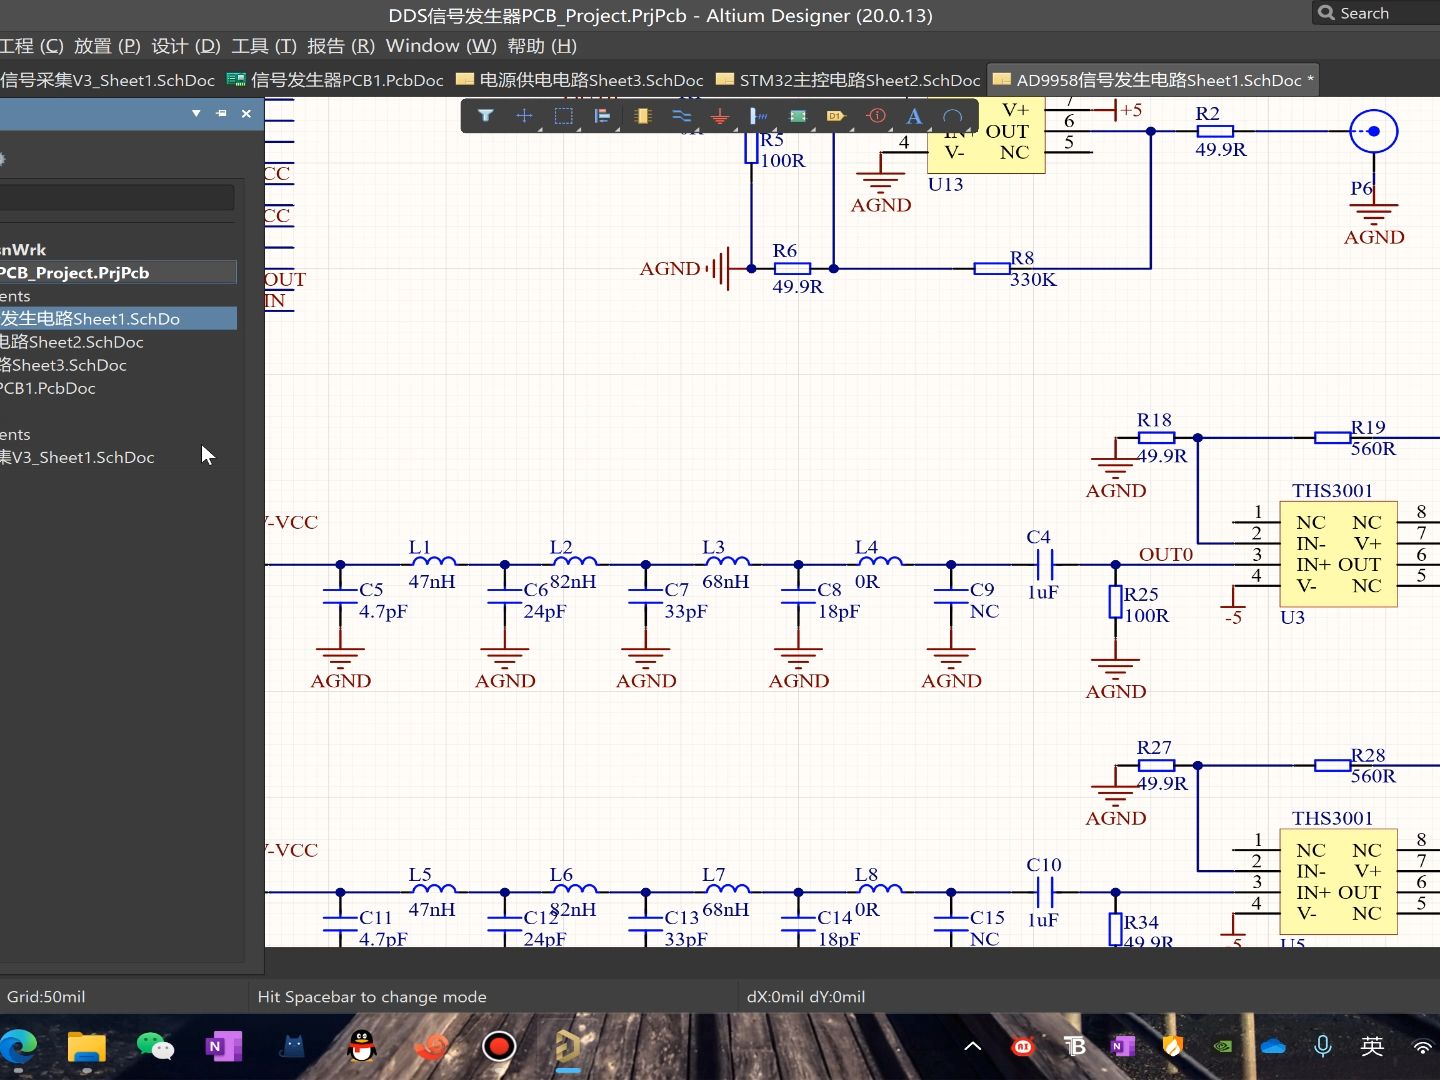This screenshot has width=1440, height=1080.
Task: Open the 工具 (T) menu
Action: point(264,46)
